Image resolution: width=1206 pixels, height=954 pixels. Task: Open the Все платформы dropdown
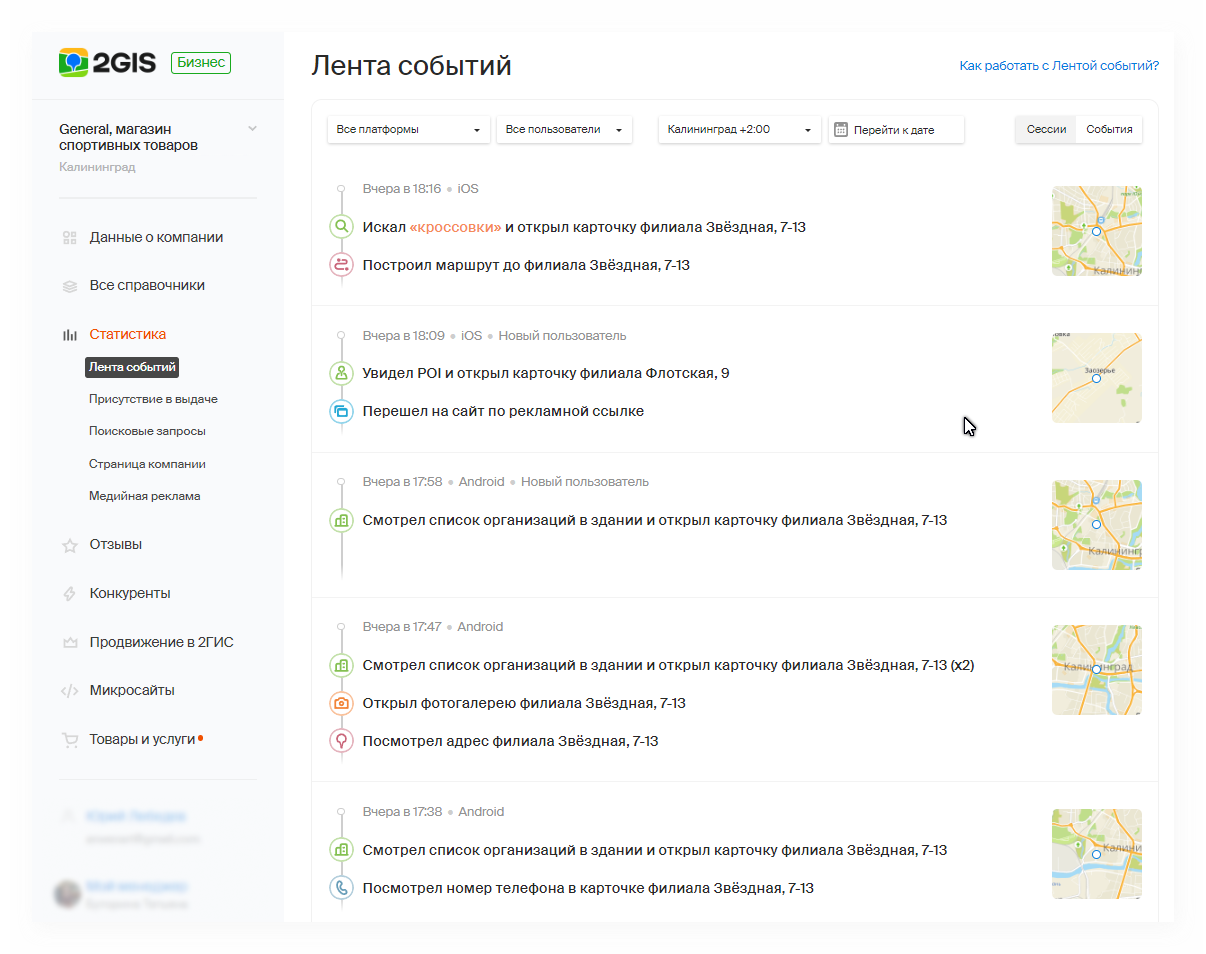[x=409, y=129]
